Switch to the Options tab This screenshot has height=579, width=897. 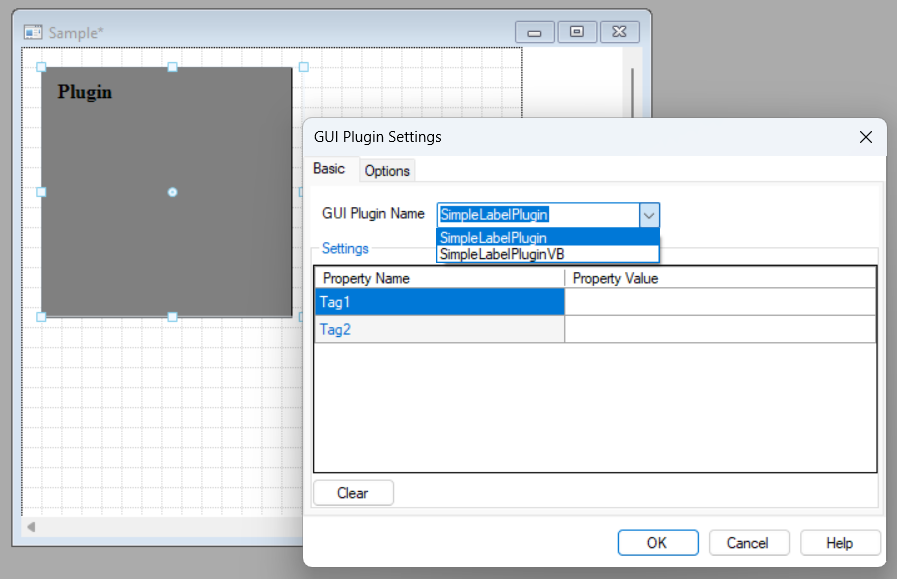coord(387,171)
